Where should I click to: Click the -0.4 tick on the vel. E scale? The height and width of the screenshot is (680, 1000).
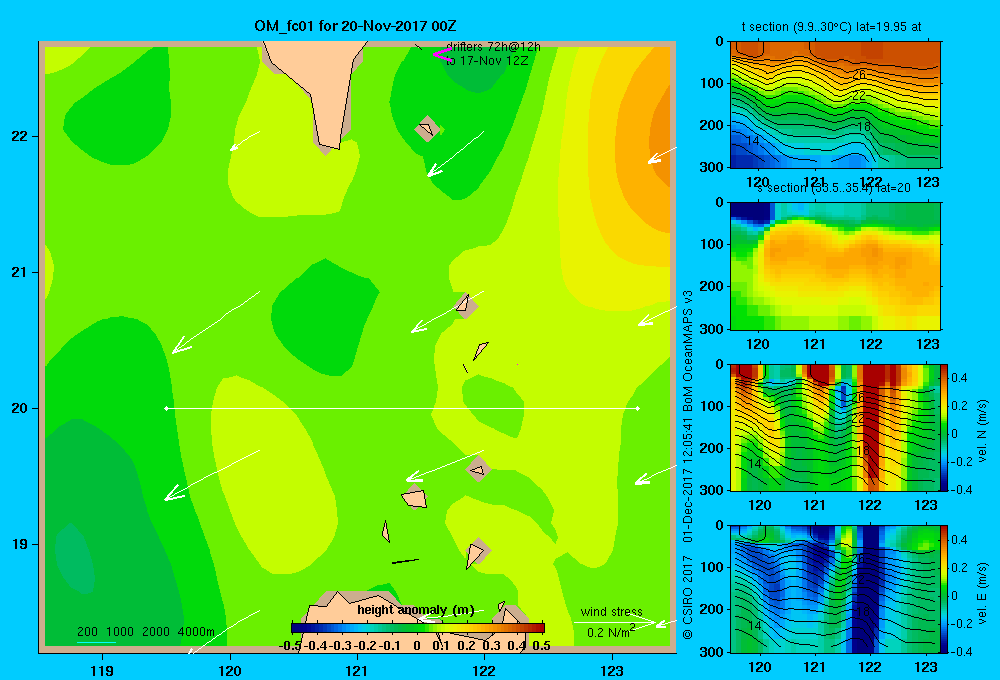961,651
